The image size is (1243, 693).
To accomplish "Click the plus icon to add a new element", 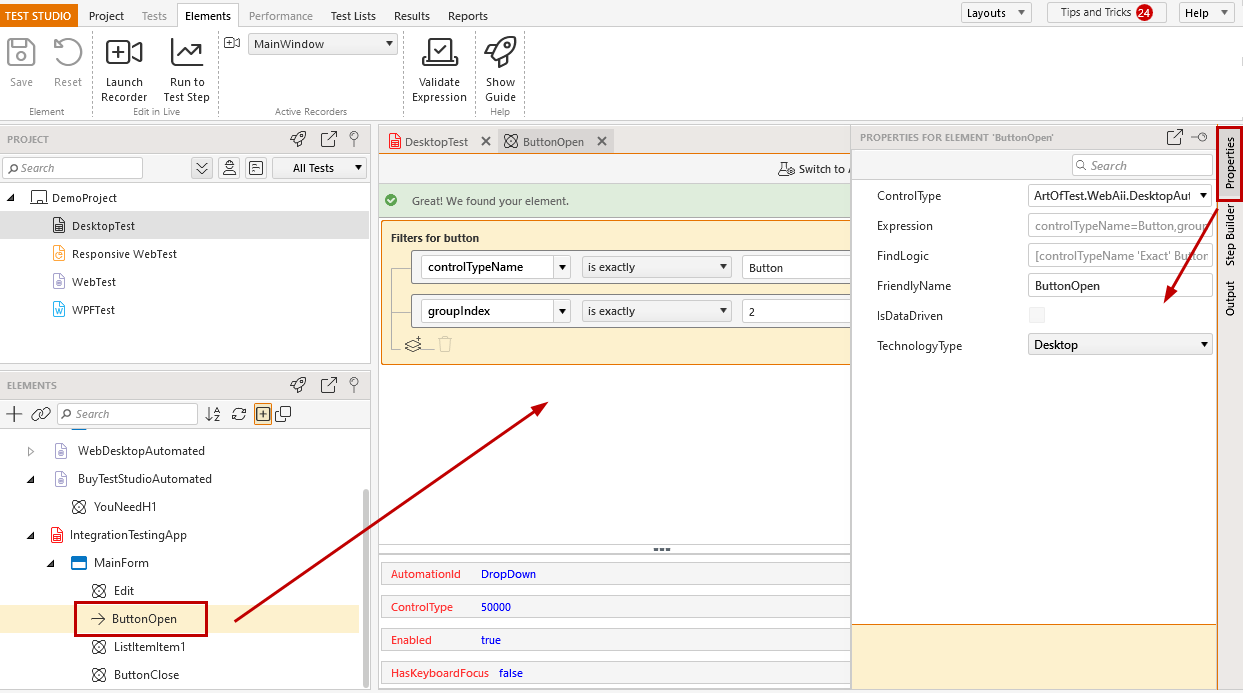I will tap(14, 414).
